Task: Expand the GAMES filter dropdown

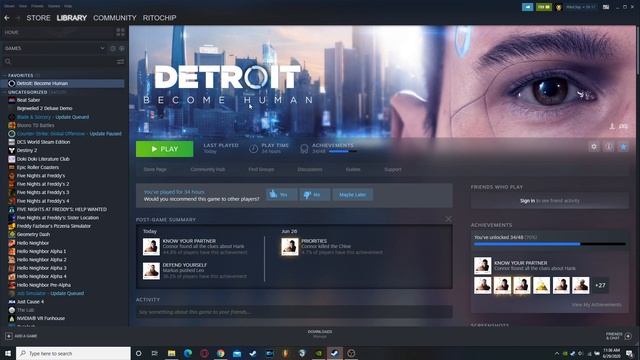Action: 102,48
